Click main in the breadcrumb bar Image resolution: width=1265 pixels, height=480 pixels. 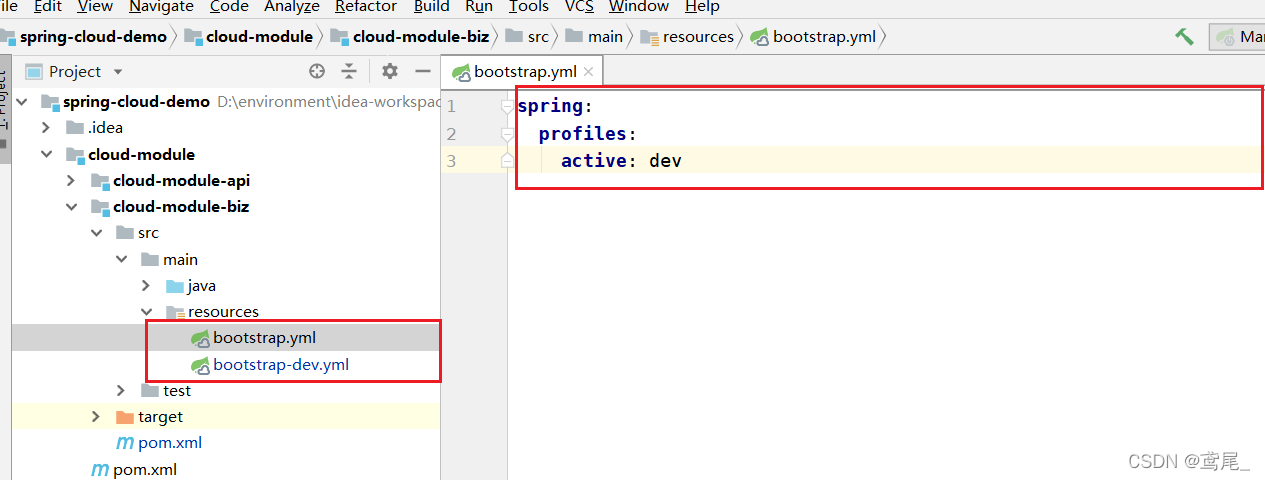(605, 37)
